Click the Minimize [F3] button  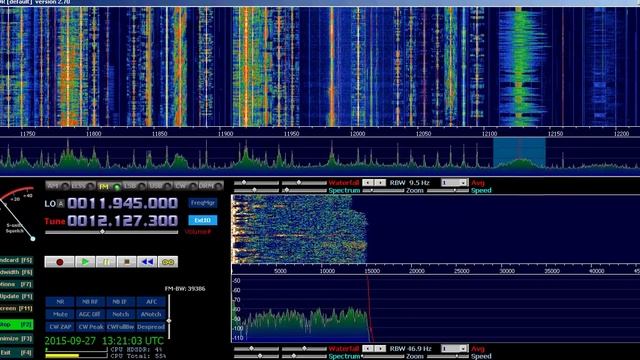(16, 339)
